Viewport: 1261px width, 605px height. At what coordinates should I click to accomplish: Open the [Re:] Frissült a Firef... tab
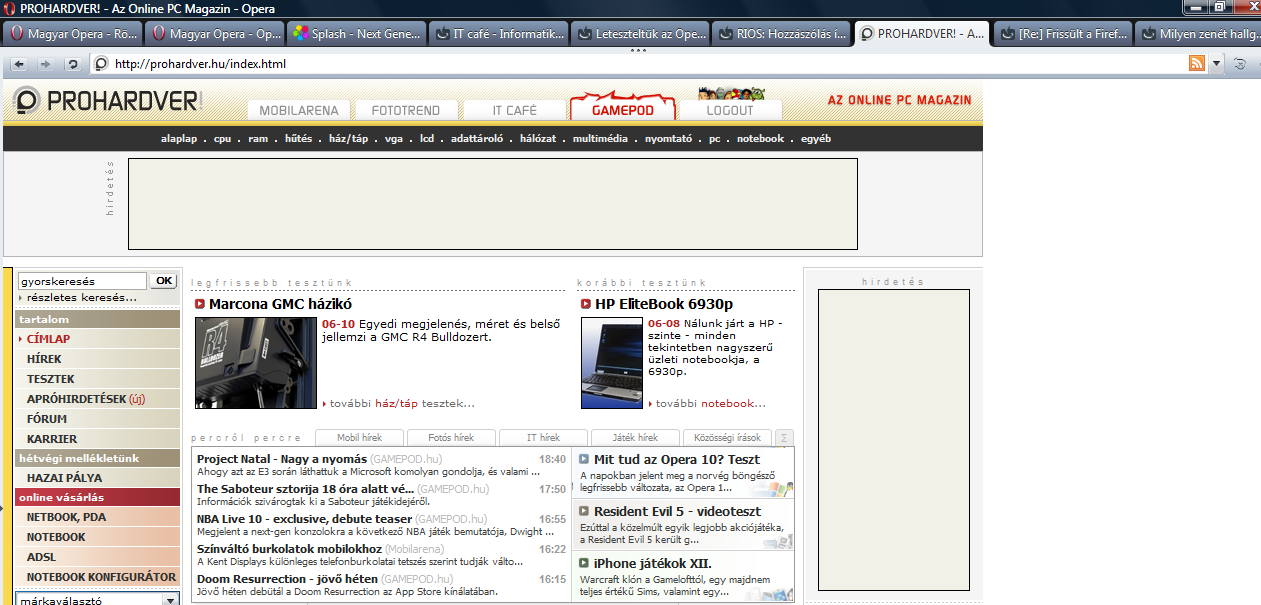(1064, 34)
